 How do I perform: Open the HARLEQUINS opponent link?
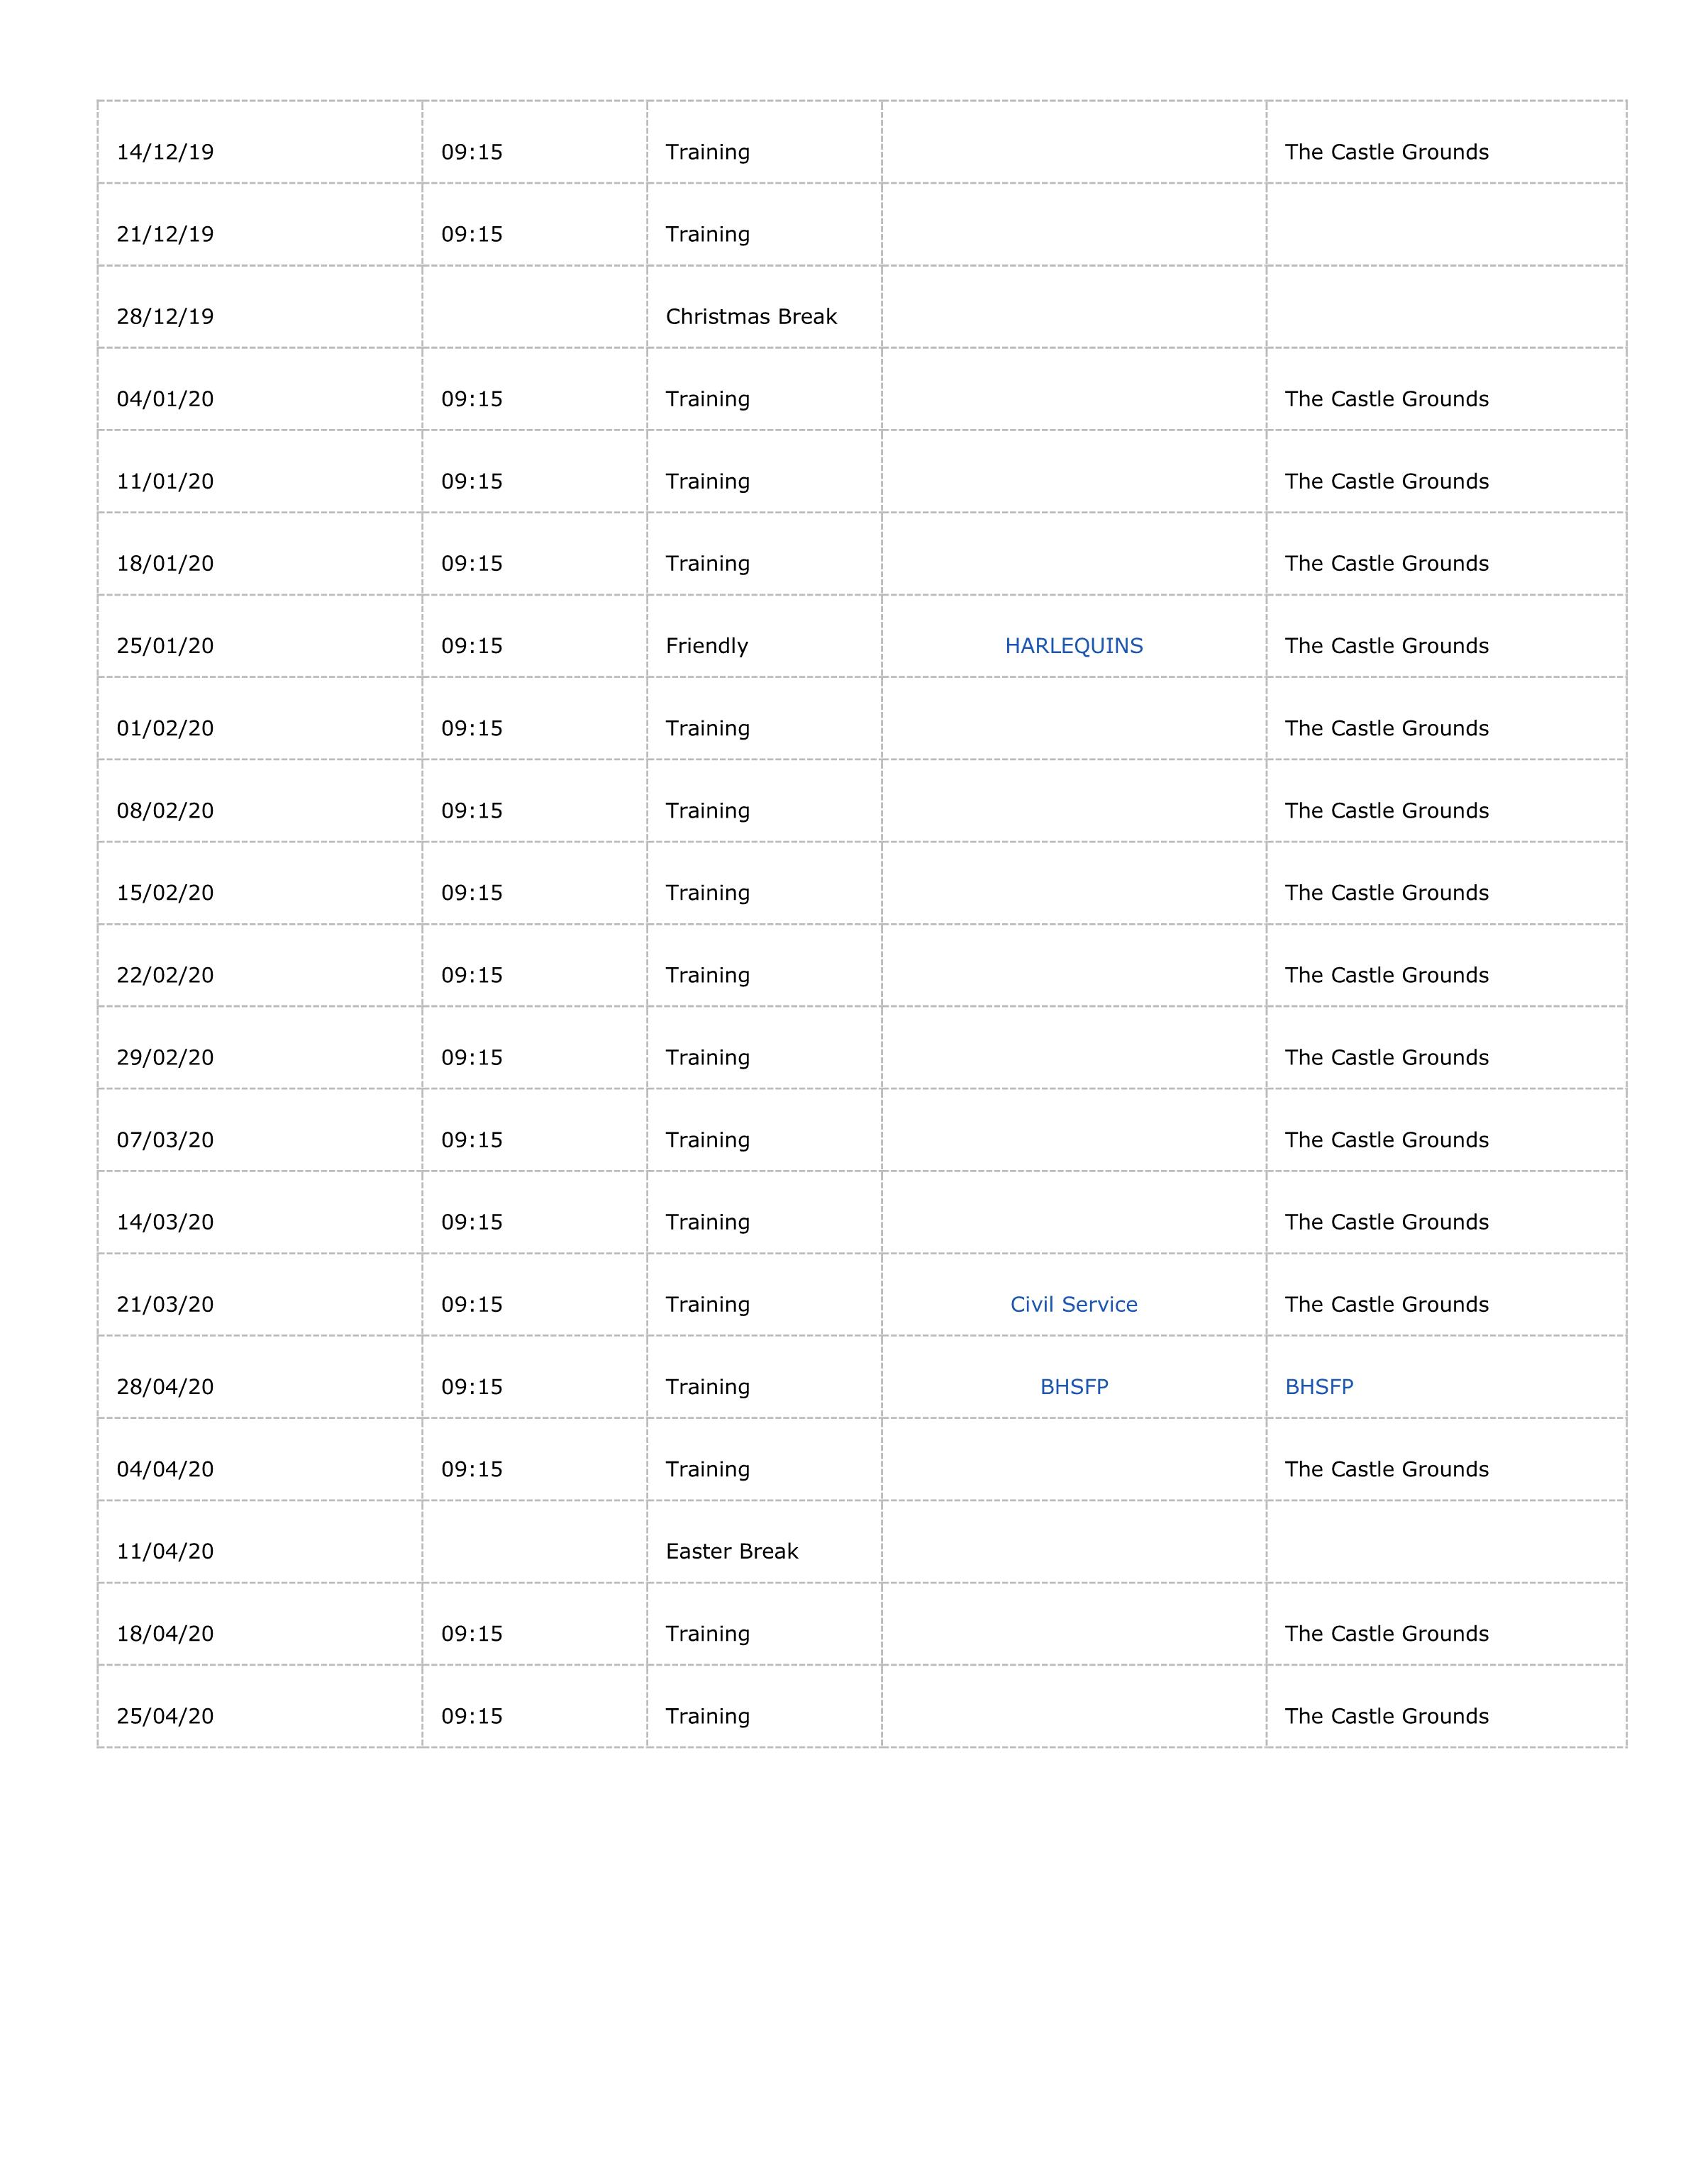pos(1073,646)
